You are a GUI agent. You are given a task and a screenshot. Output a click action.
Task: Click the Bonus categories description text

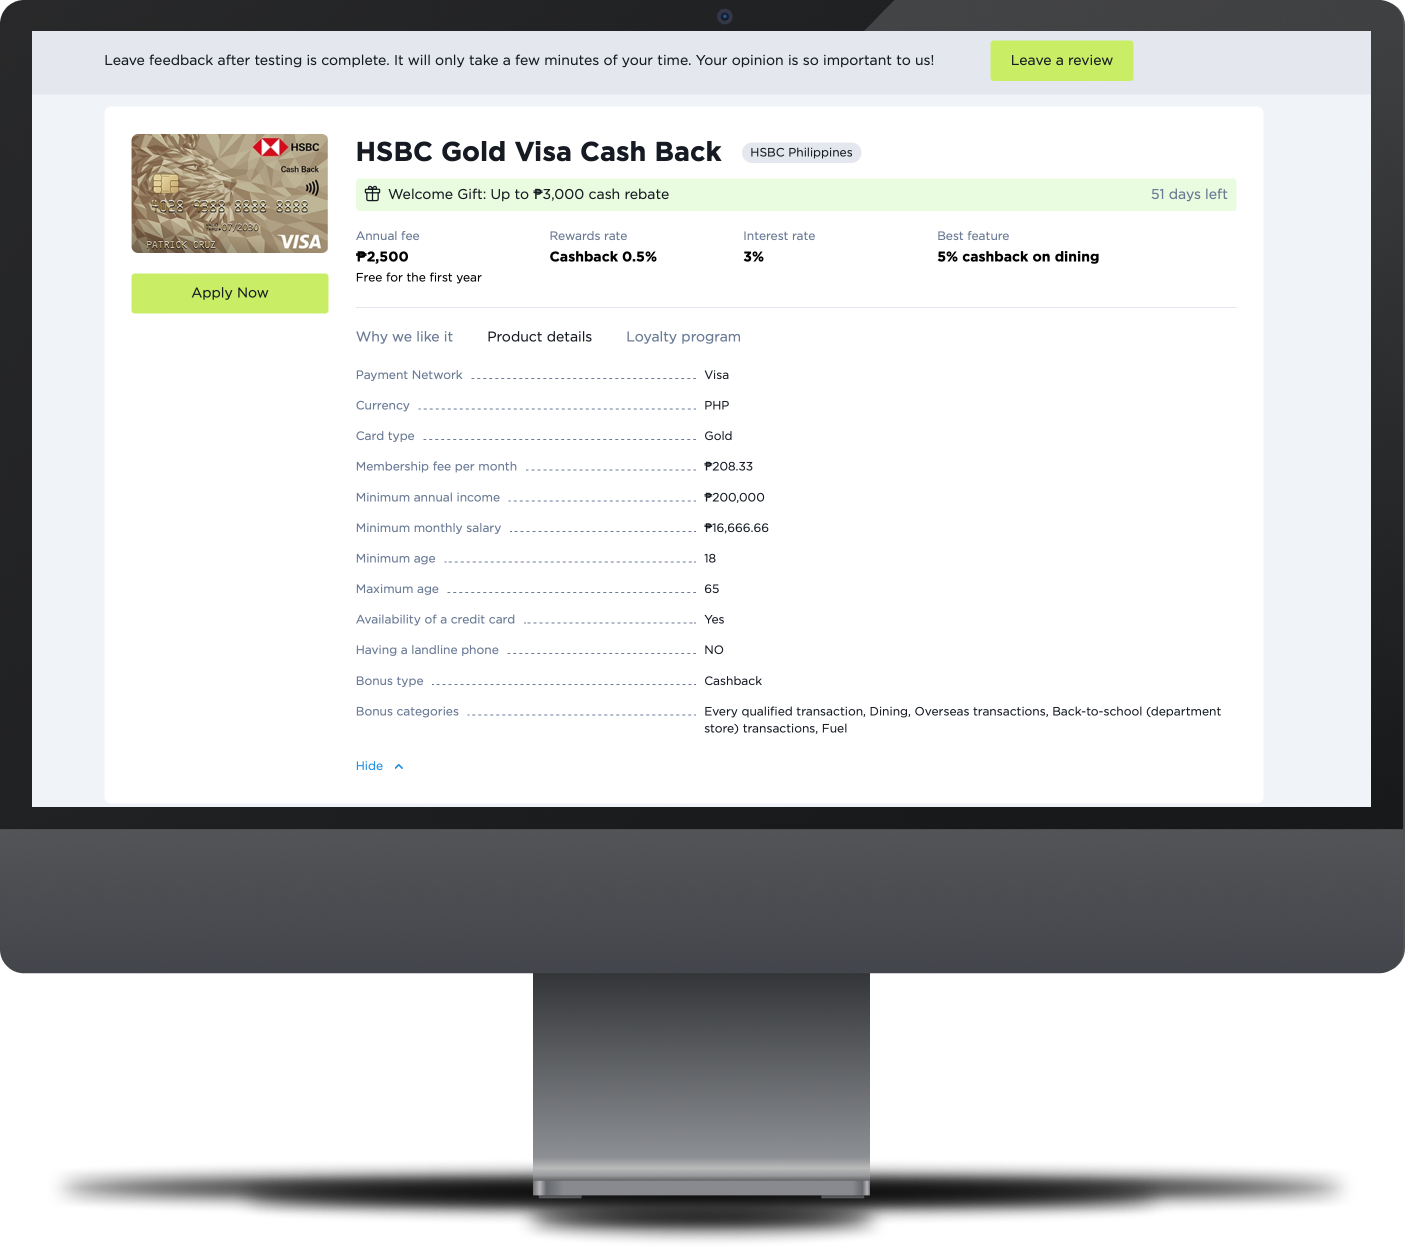pyautogui.click(x=962, y=720)
